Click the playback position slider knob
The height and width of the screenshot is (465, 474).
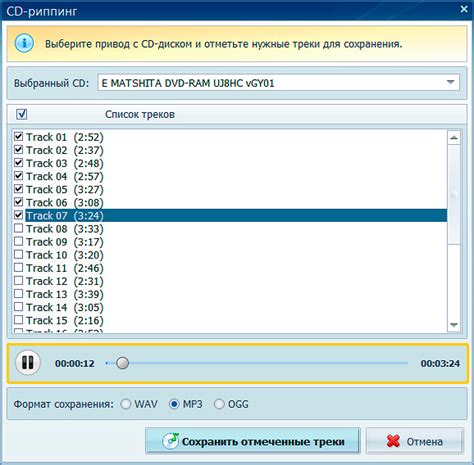pos(122,363)
